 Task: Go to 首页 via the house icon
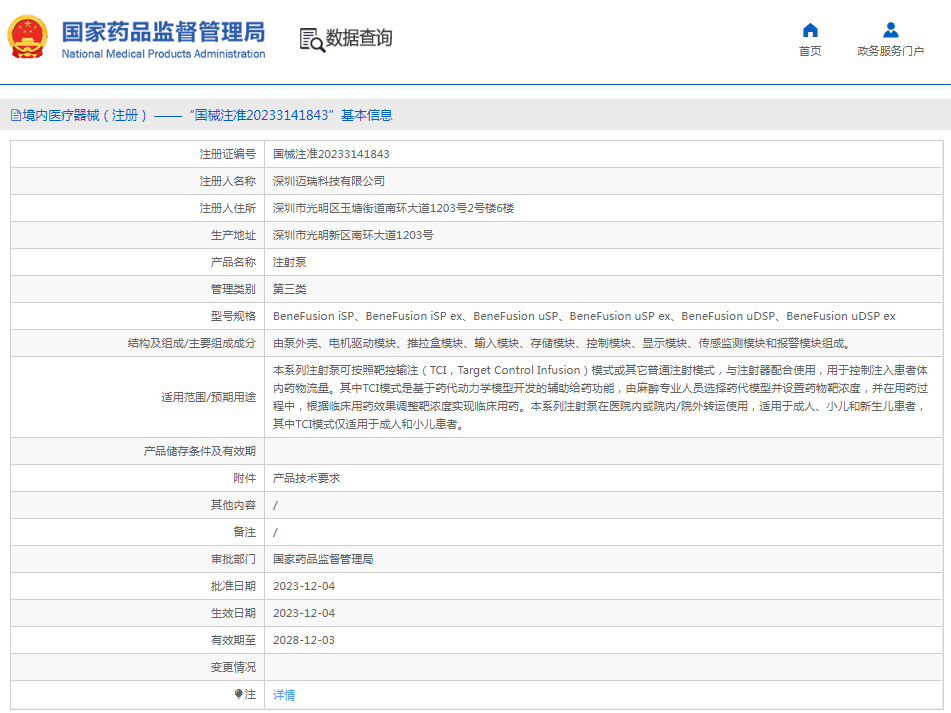[x=810, y=30]
